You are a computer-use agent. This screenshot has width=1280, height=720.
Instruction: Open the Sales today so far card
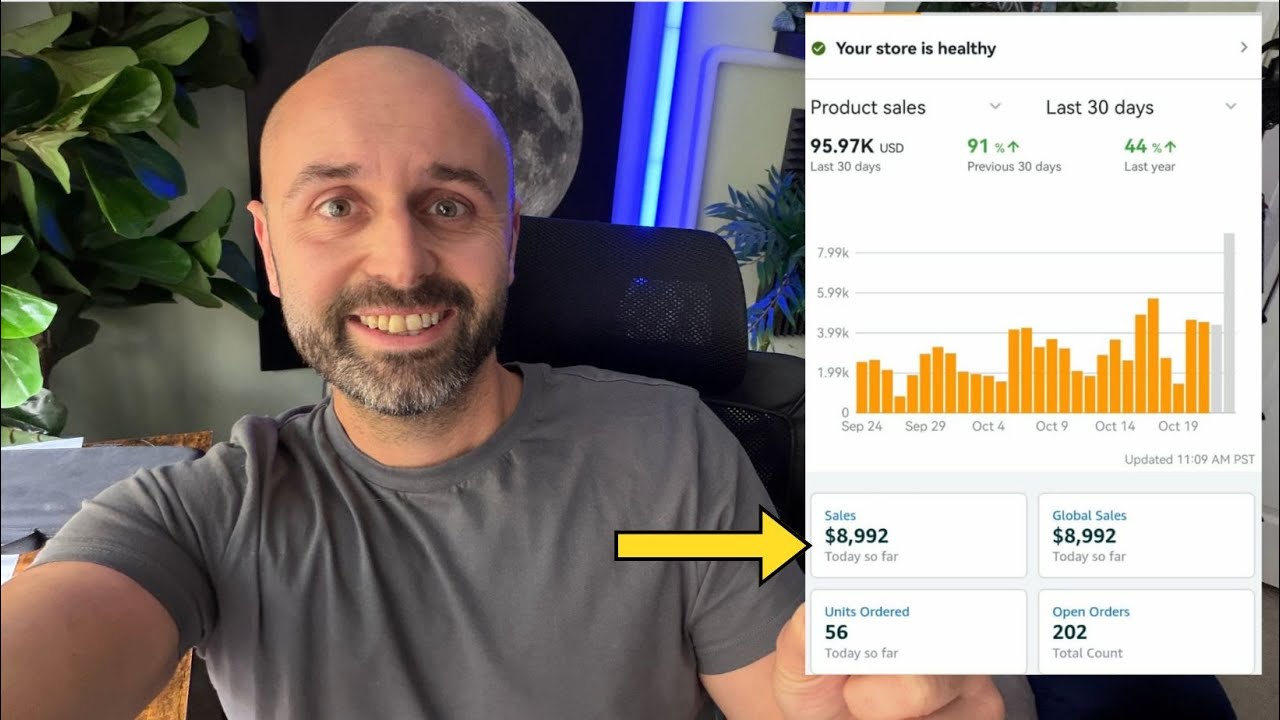[918, 535]
